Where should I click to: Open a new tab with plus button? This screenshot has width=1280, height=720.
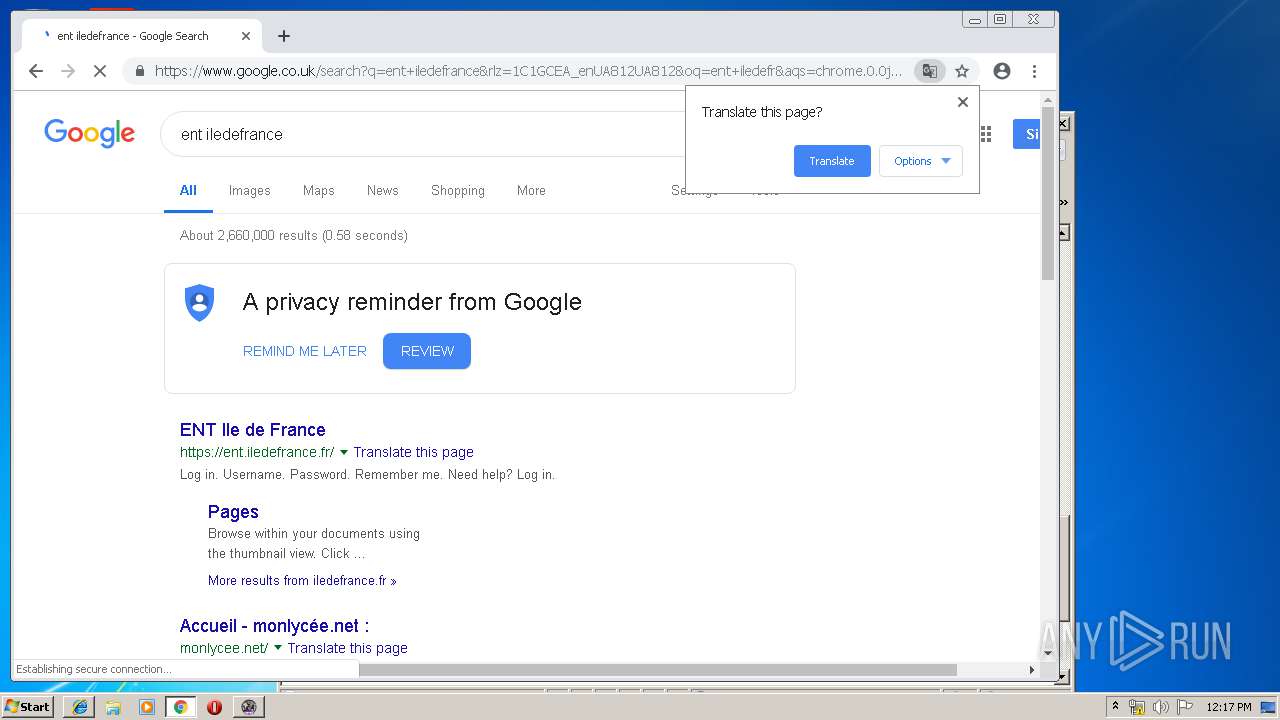click(x=284, y=36)
